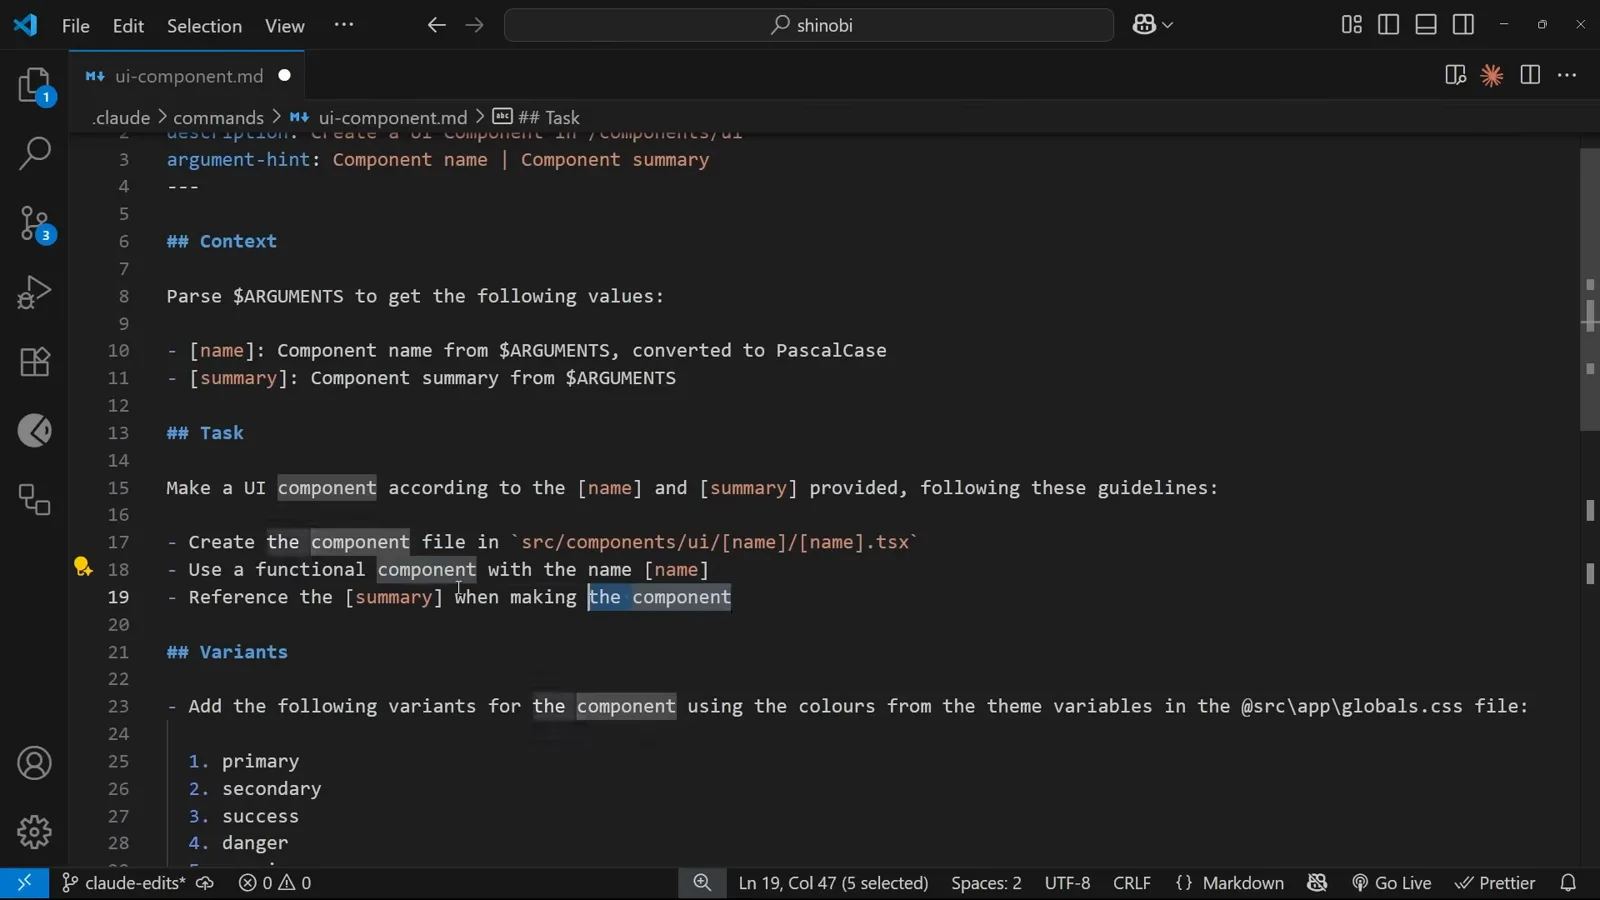The width and height of the screenshot is (1600, 900).
Task: Toggle the secondary side bar
Action: pos(1463,25)
